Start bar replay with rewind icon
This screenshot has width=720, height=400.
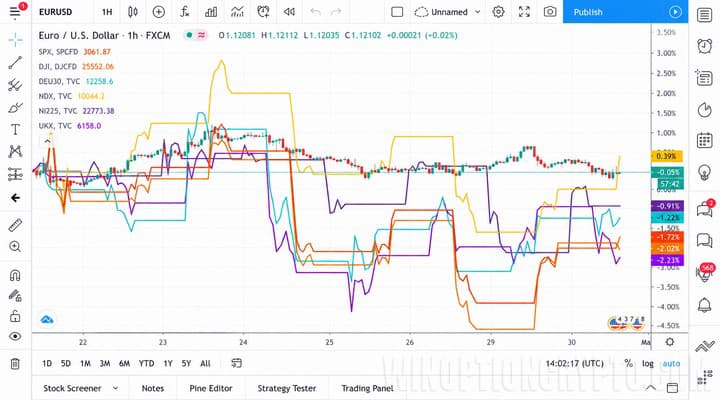(x=289, y=12)
